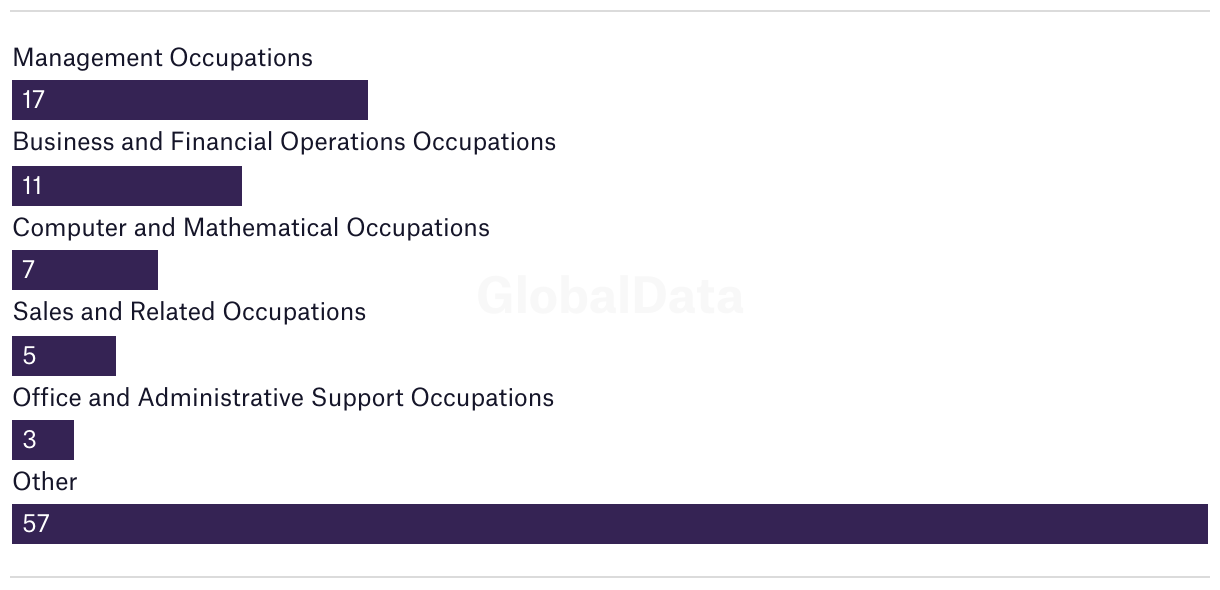Click the Office and Administrative Support bar
The height and width of the screenshot is (590, 1220).
[43, 440]
